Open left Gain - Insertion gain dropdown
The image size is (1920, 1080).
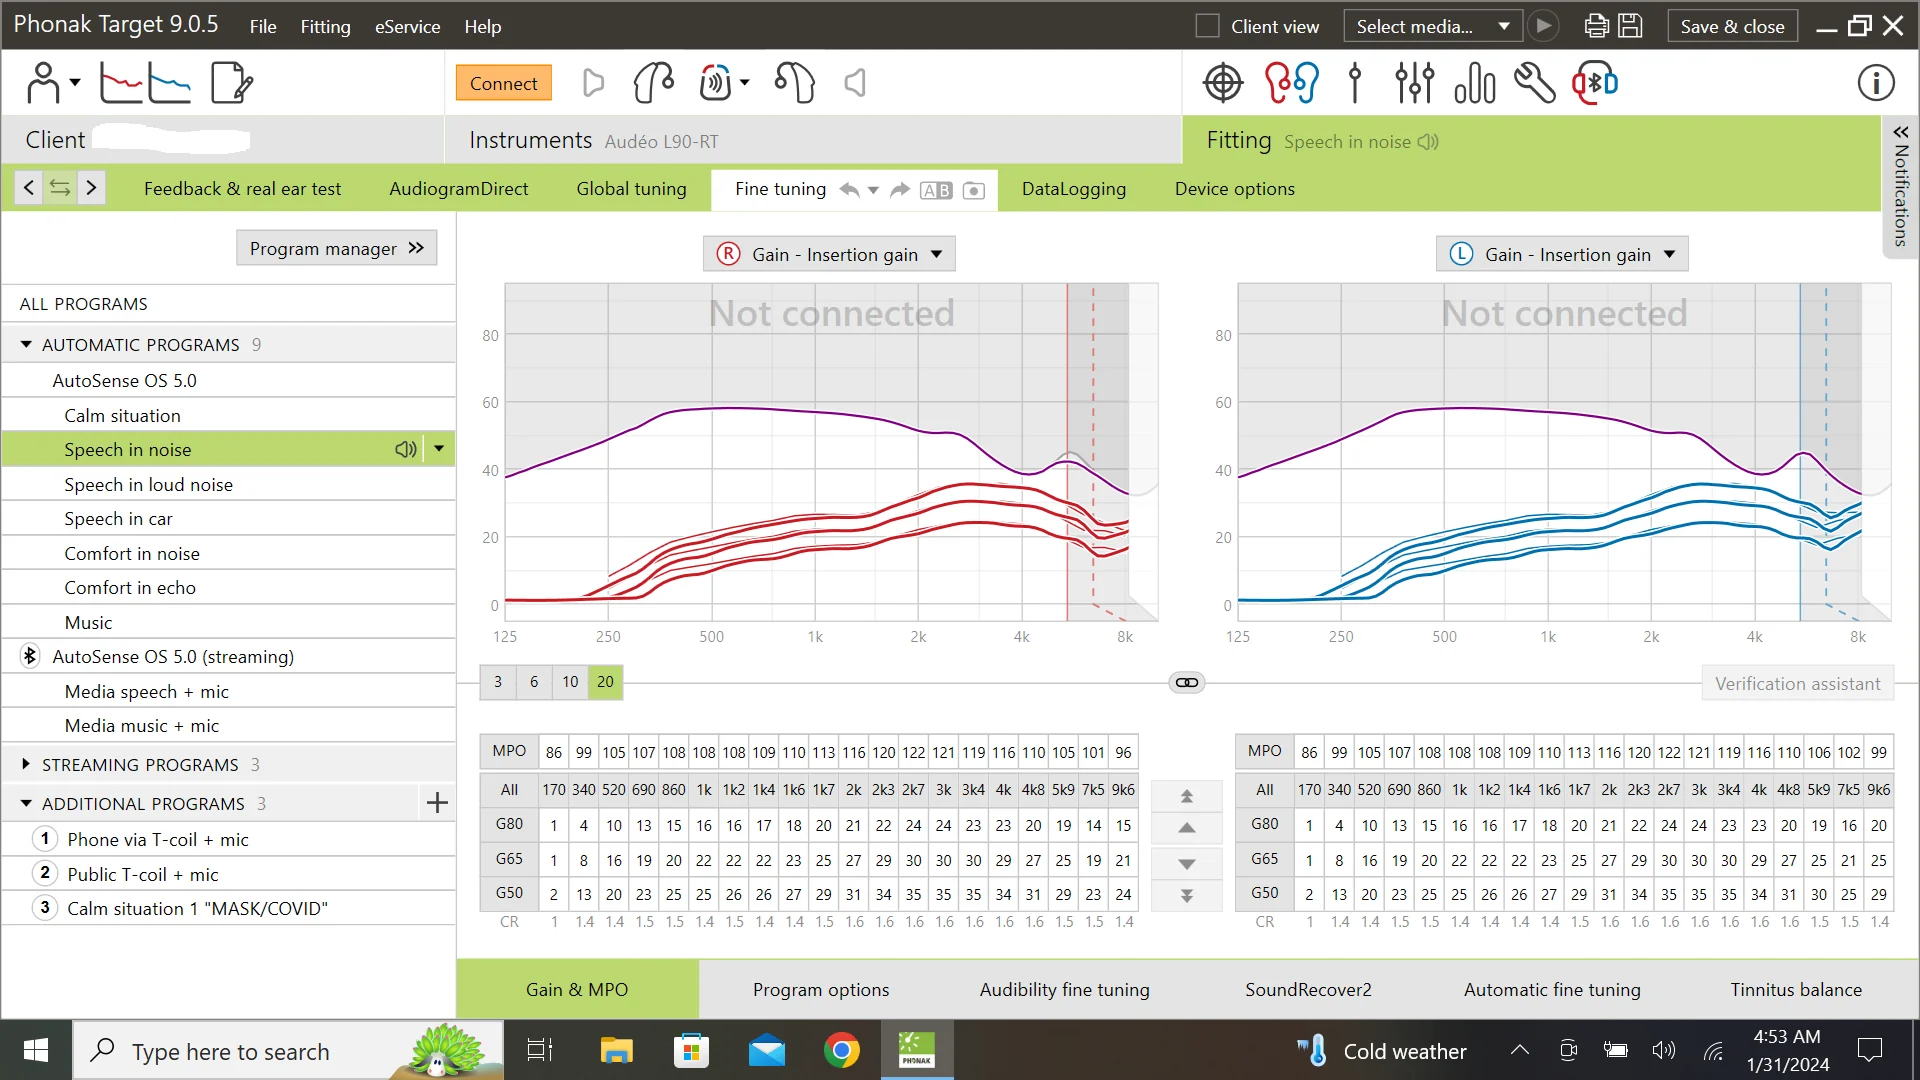pos(1562,254)
